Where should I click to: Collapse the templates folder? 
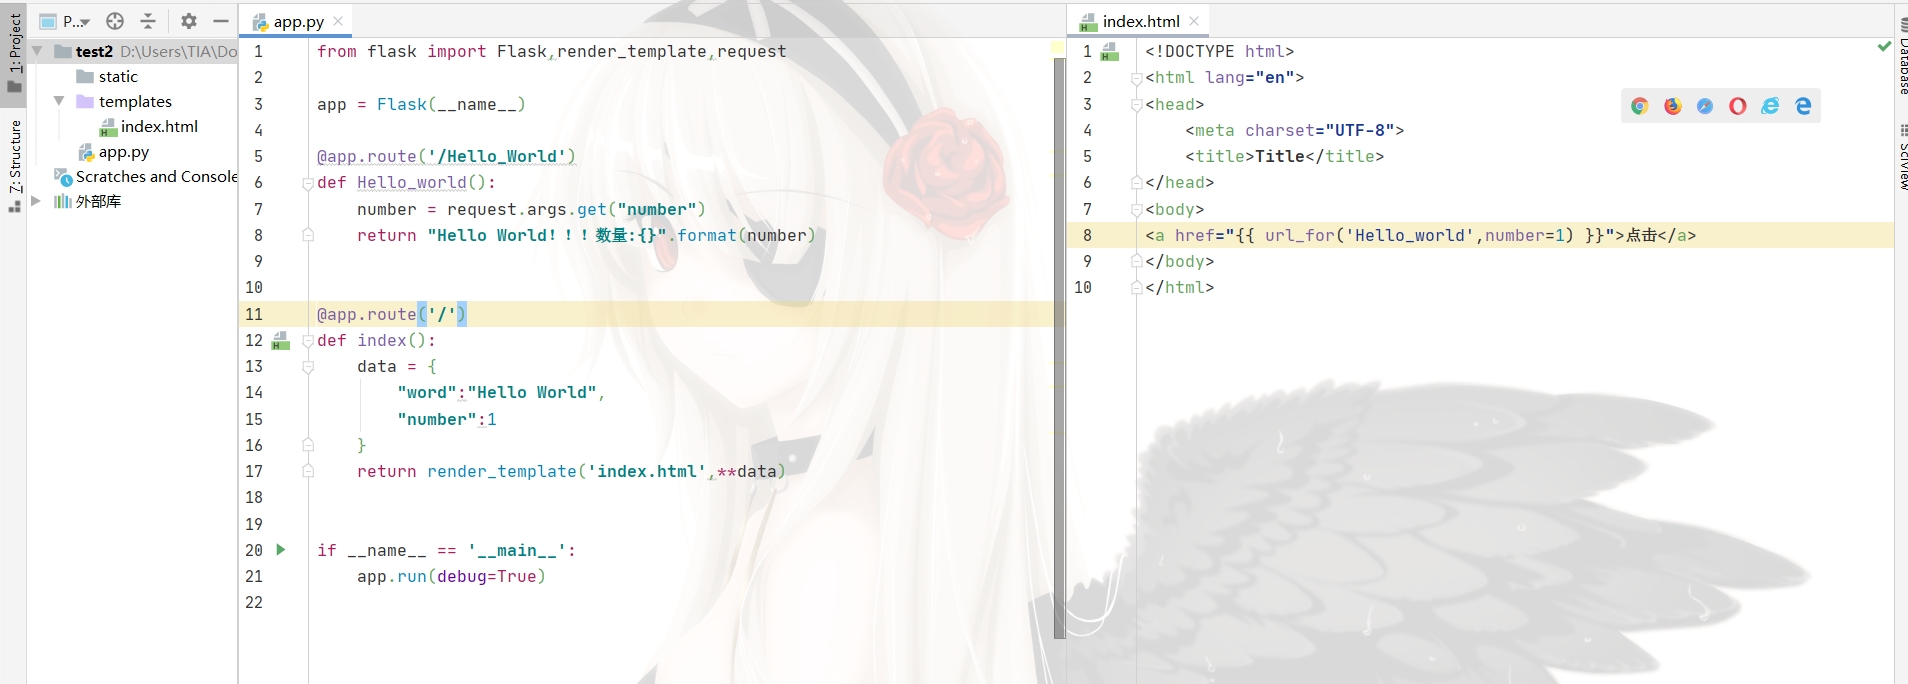click(59, 101)
